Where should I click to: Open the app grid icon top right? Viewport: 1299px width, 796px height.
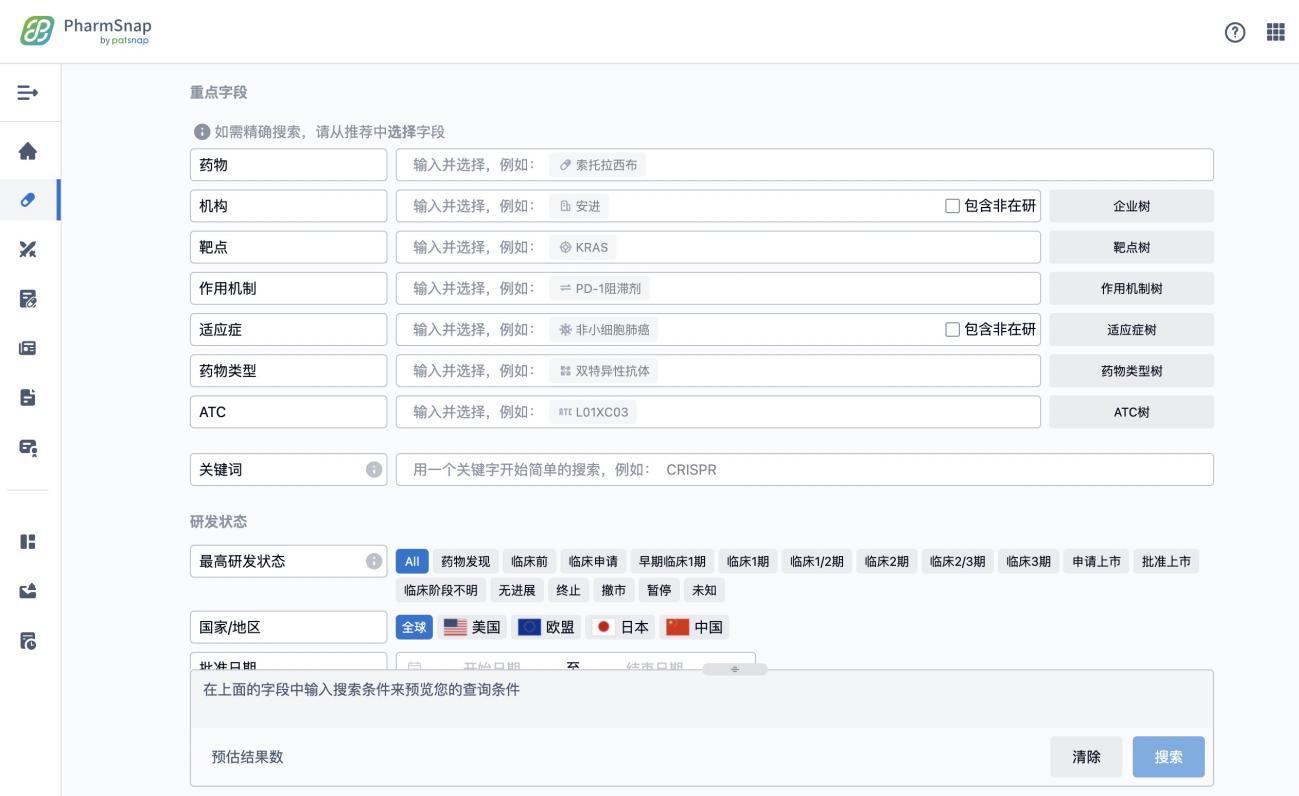1276,31
